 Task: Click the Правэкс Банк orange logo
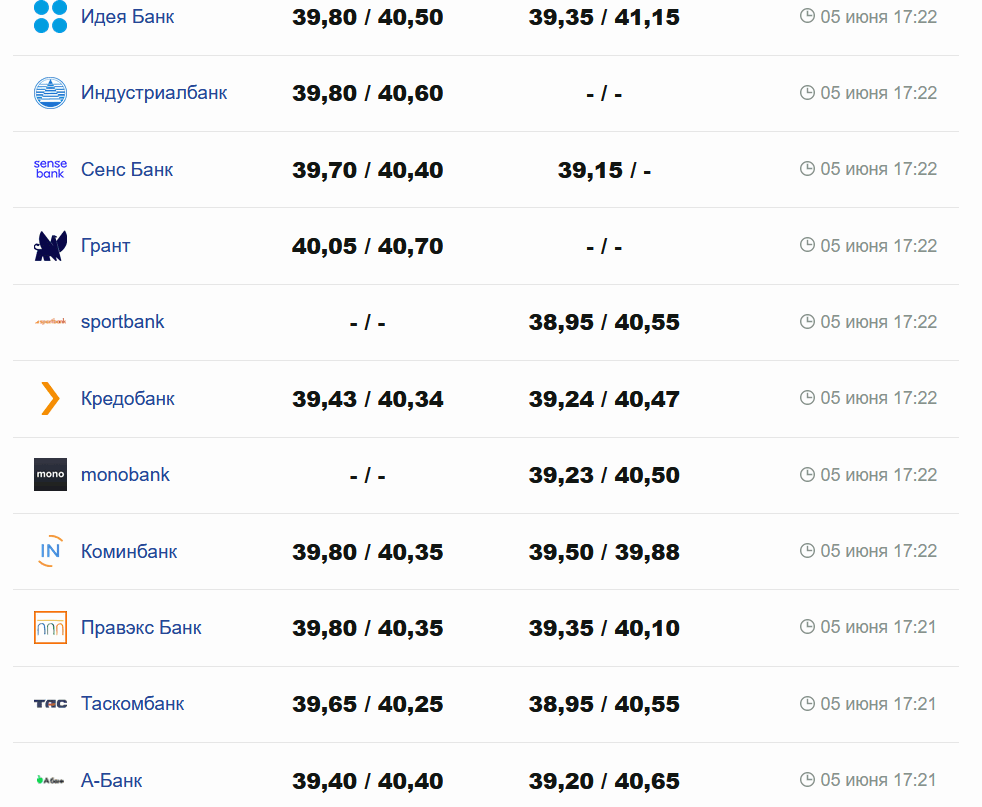50,627
